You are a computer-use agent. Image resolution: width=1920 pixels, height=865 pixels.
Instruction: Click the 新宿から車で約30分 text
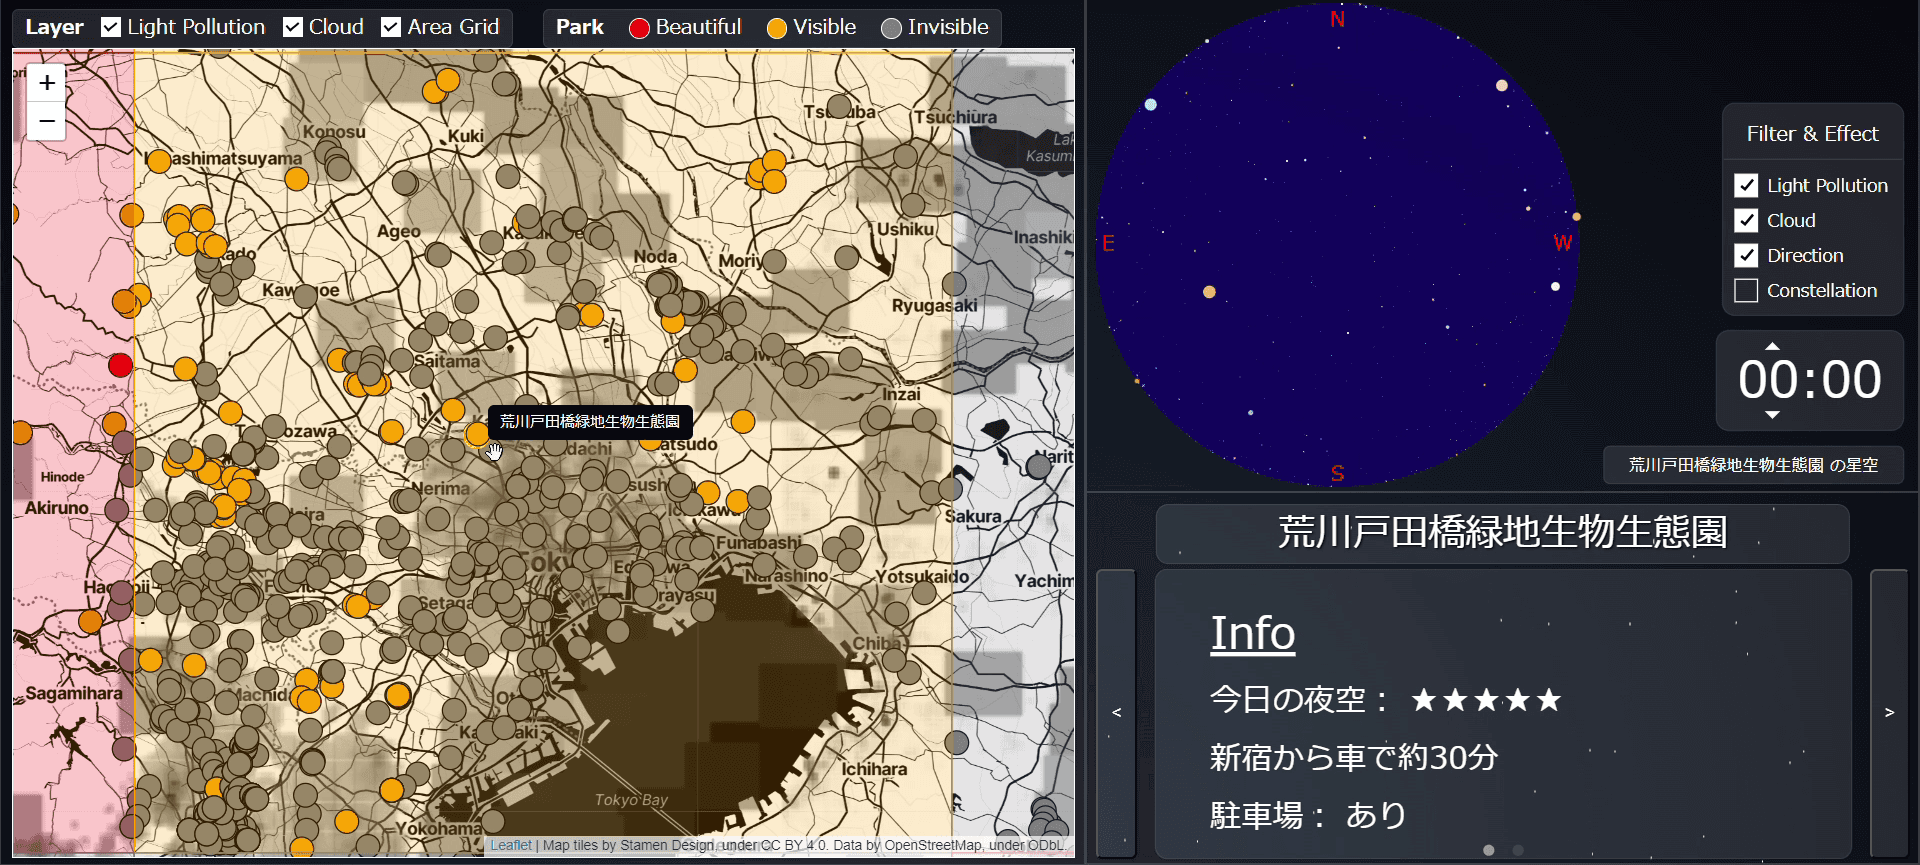tap(1354, 757)
